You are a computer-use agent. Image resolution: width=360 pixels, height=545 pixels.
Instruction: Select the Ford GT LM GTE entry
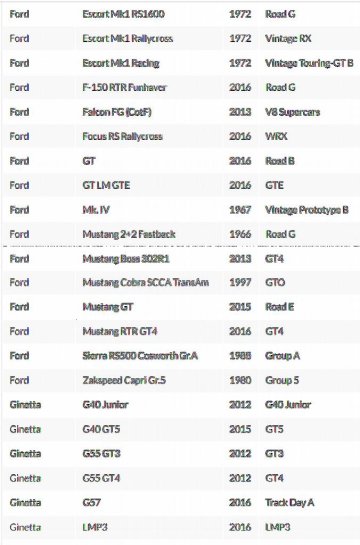point(106,185)
